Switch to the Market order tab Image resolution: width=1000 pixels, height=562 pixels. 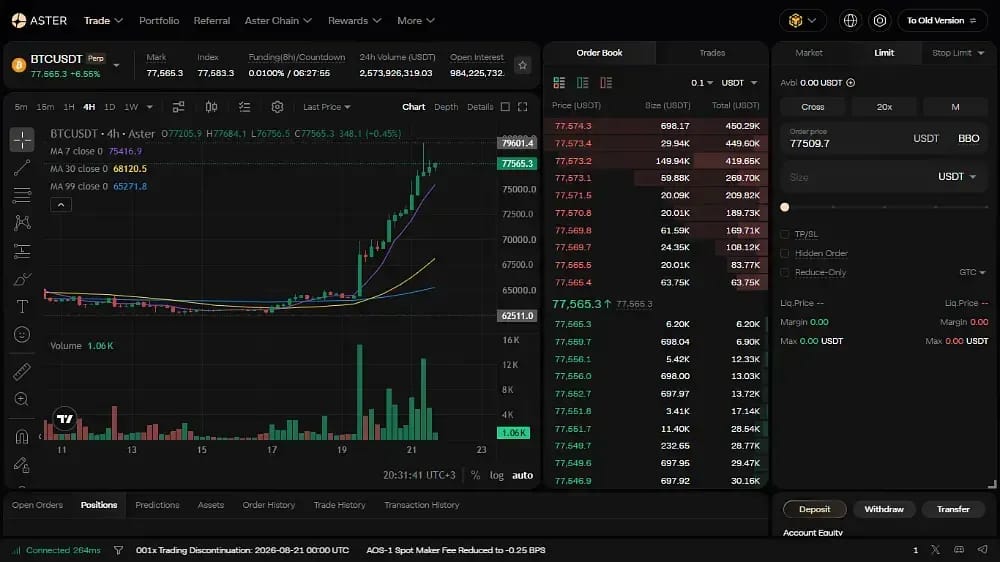809,53
